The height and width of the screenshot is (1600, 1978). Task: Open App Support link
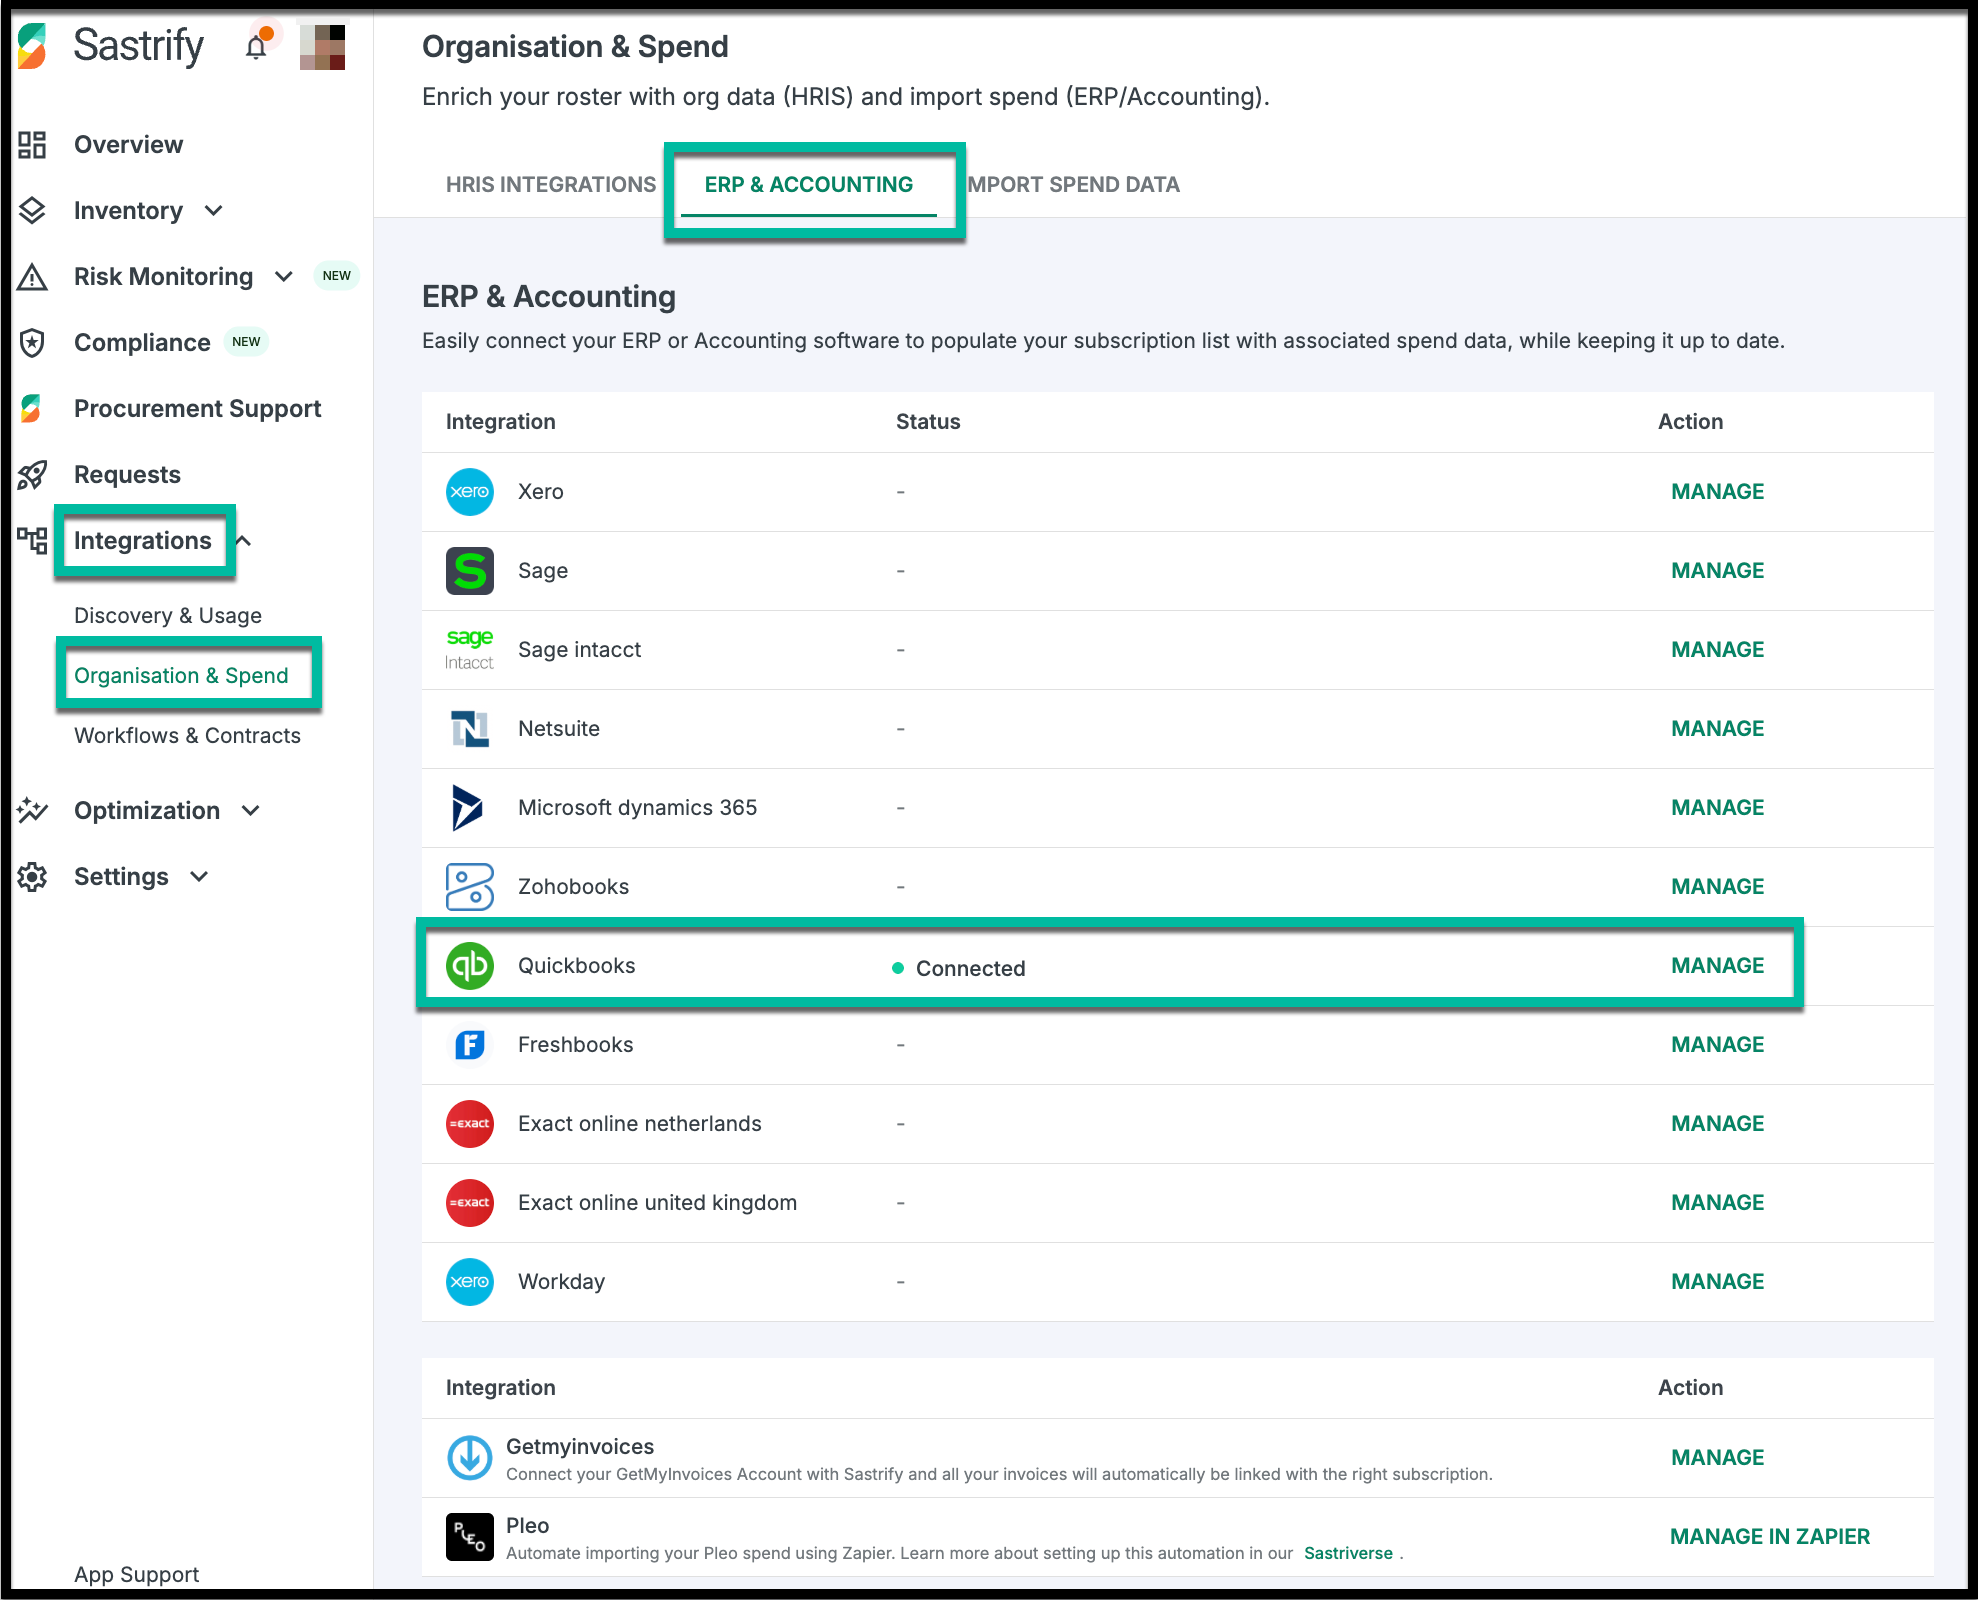click(x=137, y=1575)
